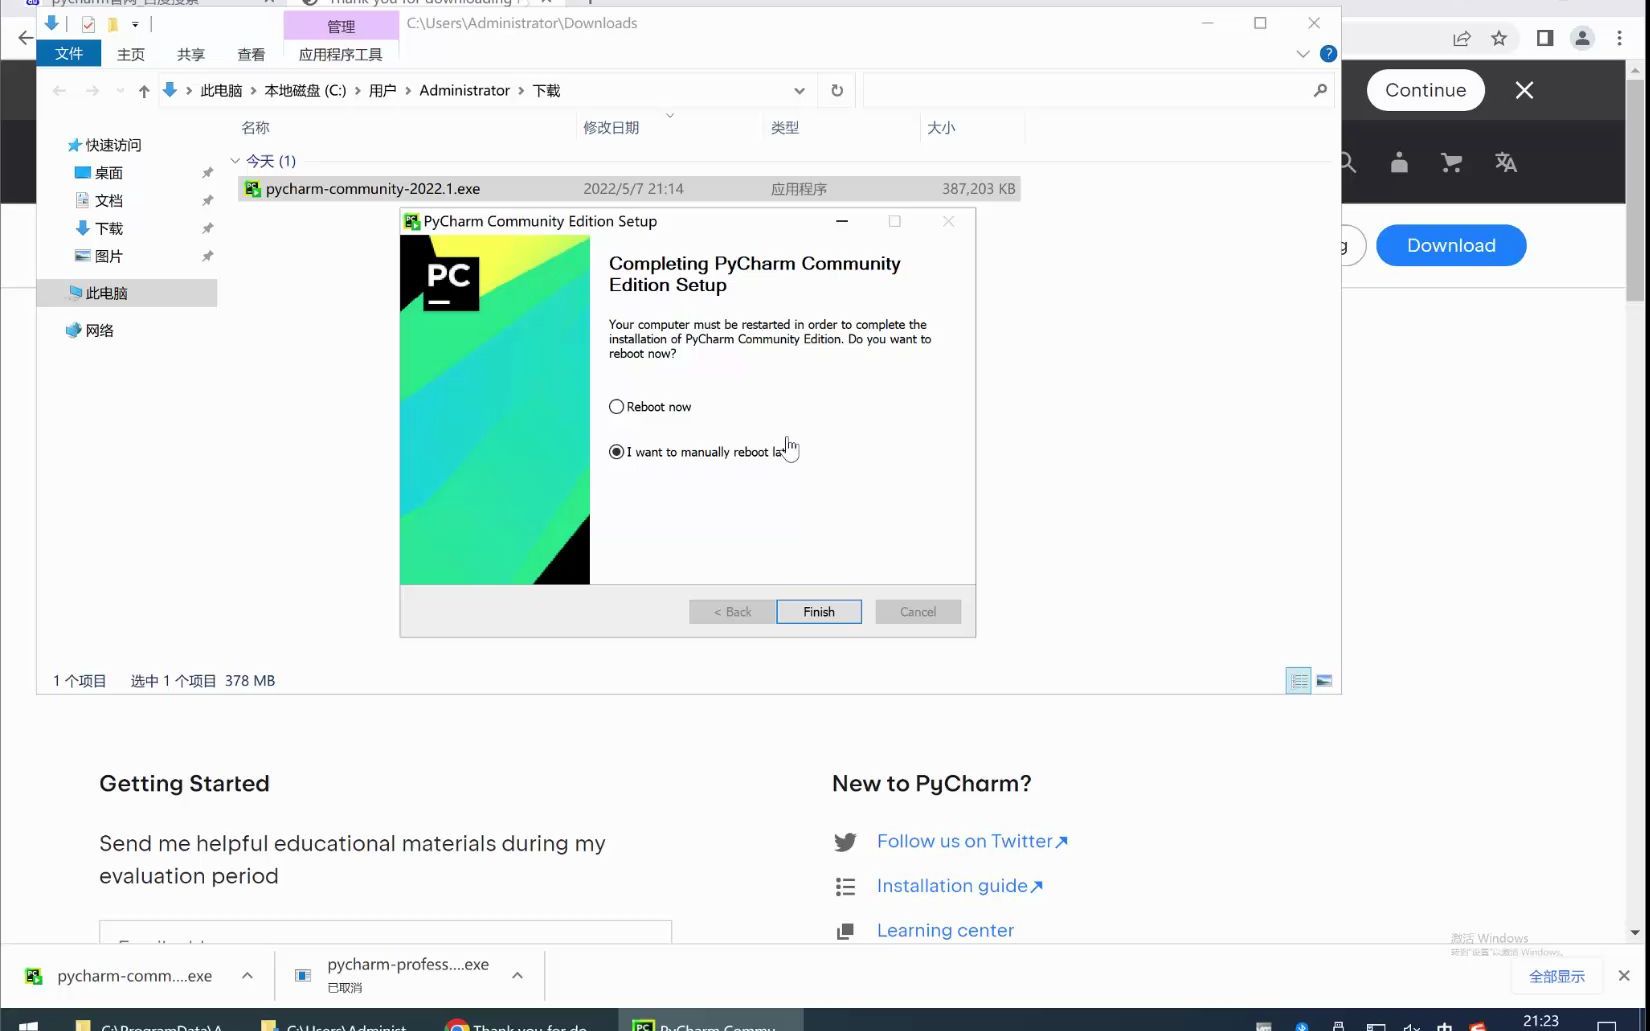
Task: Open 图片 in quick access
Action: pos(108,257)
